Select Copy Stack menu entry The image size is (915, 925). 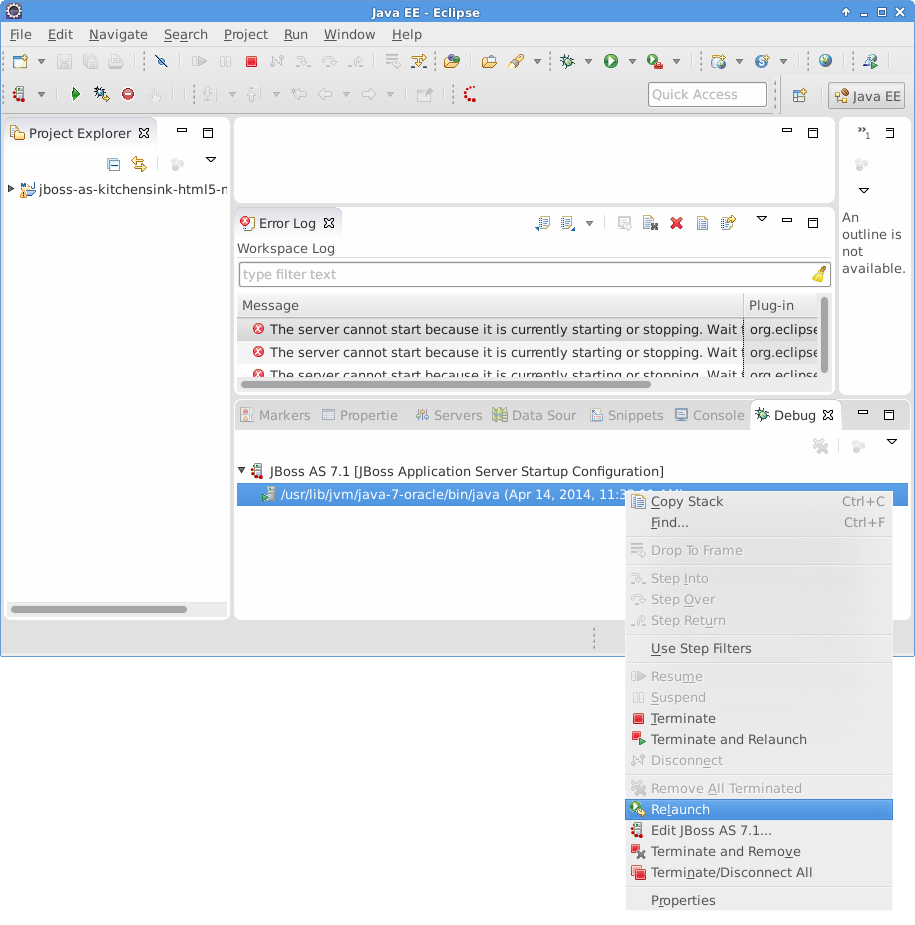pos(759,501)
